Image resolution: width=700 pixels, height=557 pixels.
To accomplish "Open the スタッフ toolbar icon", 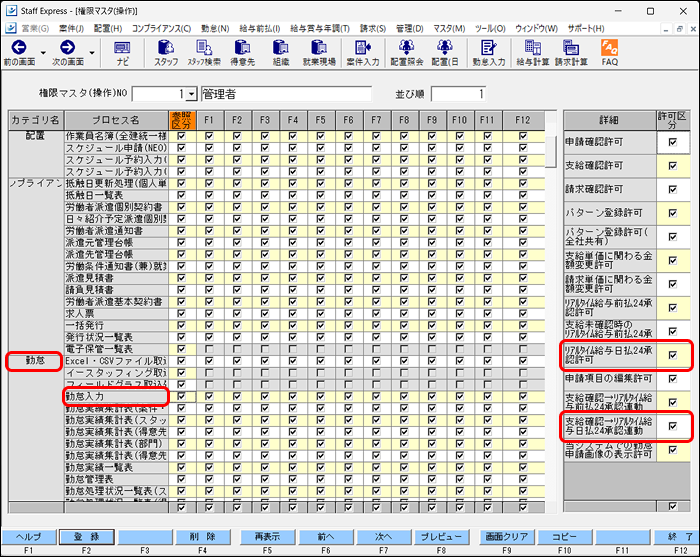I will tap(166, 53).
